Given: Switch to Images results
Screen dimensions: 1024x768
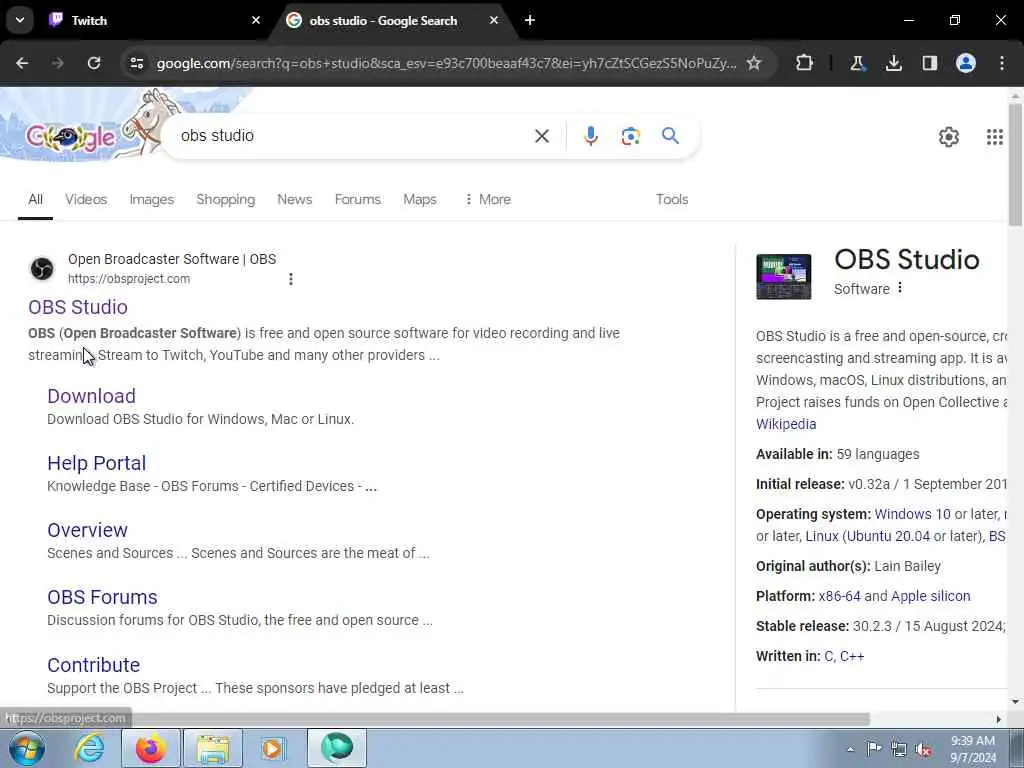Looking at the screenshot, I should pos(152,199).
